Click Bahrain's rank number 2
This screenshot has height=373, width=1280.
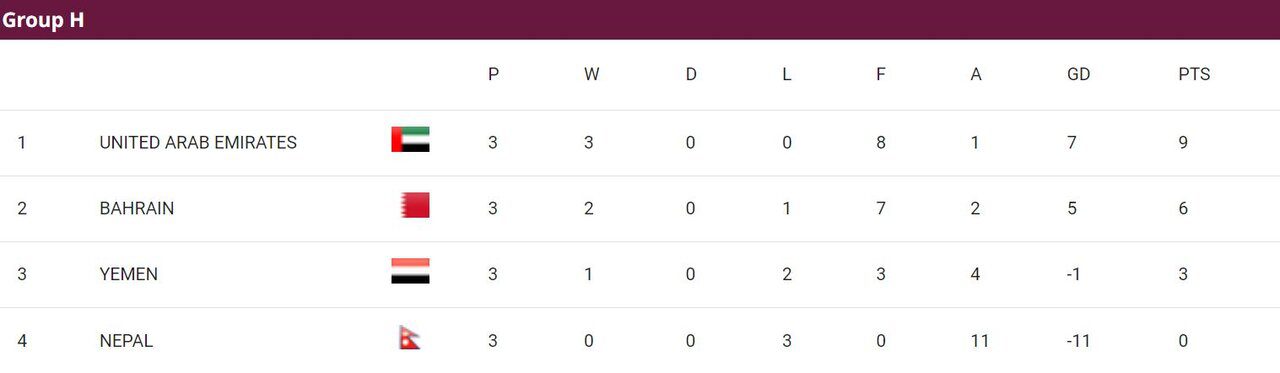(22, 209)
